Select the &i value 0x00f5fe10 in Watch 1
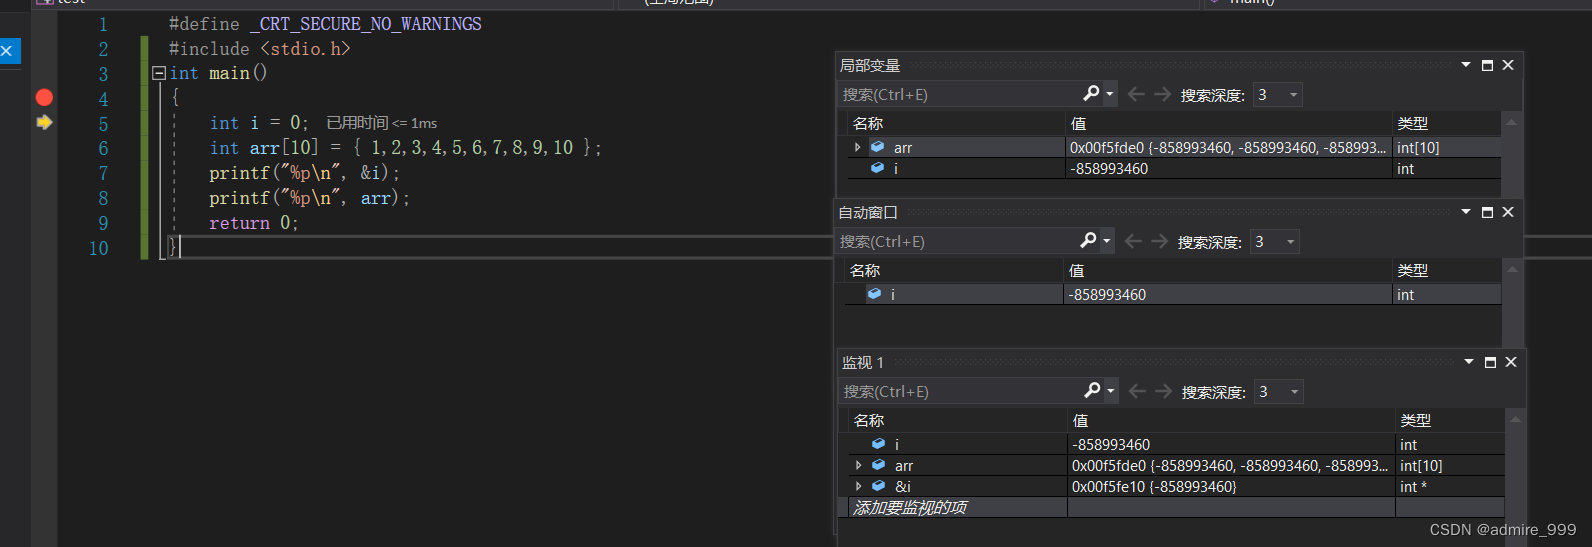 pos(1231,486)
